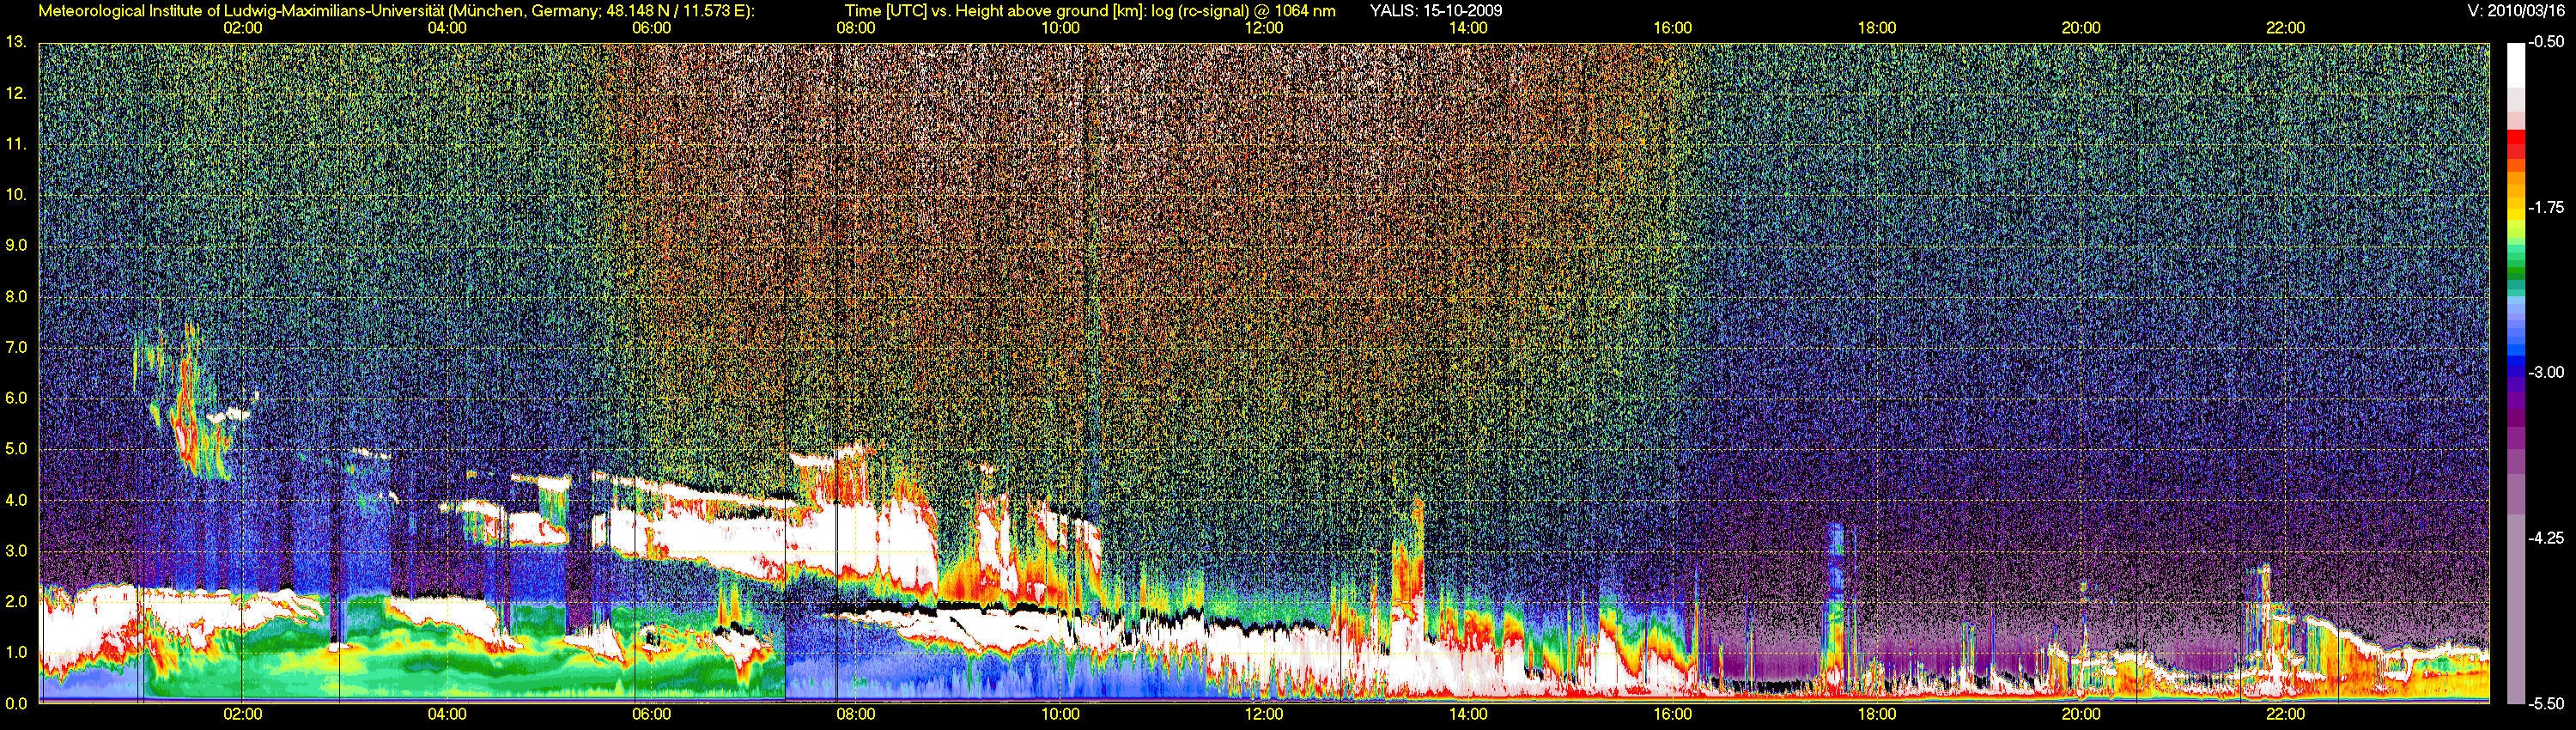The width and height of the screenshot is (2576, 730).
Task: Click '12:00' on the upper time axis
Action: tap(1264, 28)
